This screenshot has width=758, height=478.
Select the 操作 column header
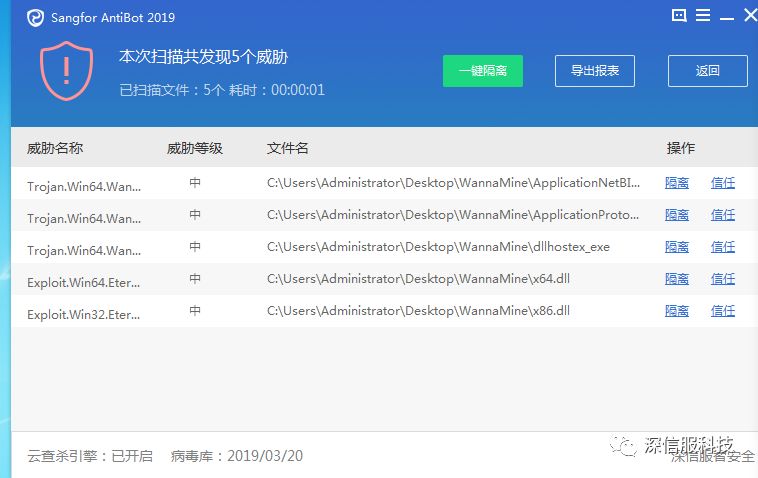(680, 148)
